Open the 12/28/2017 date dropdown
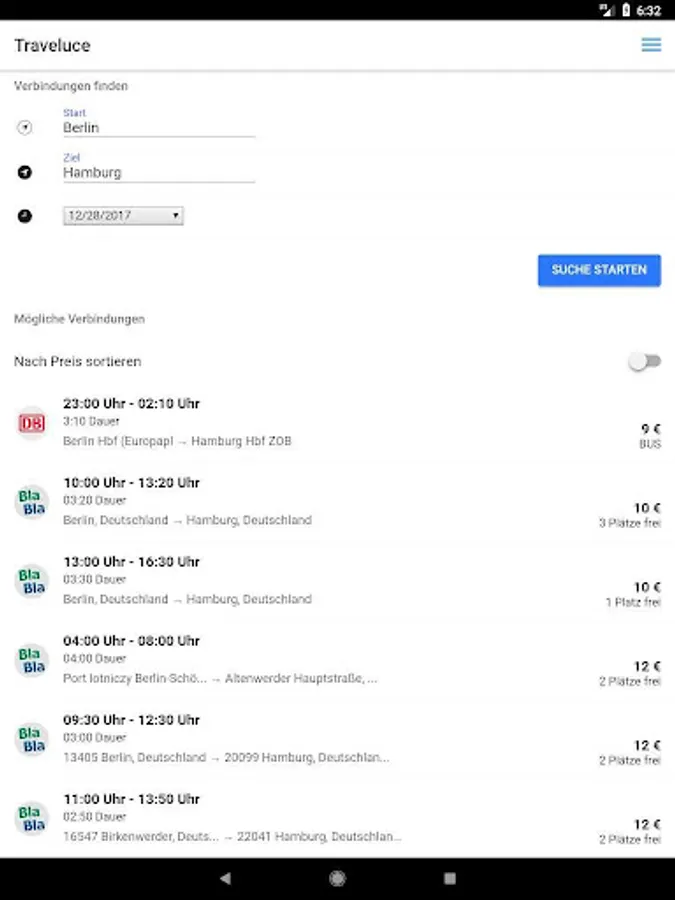 (123, 215)
